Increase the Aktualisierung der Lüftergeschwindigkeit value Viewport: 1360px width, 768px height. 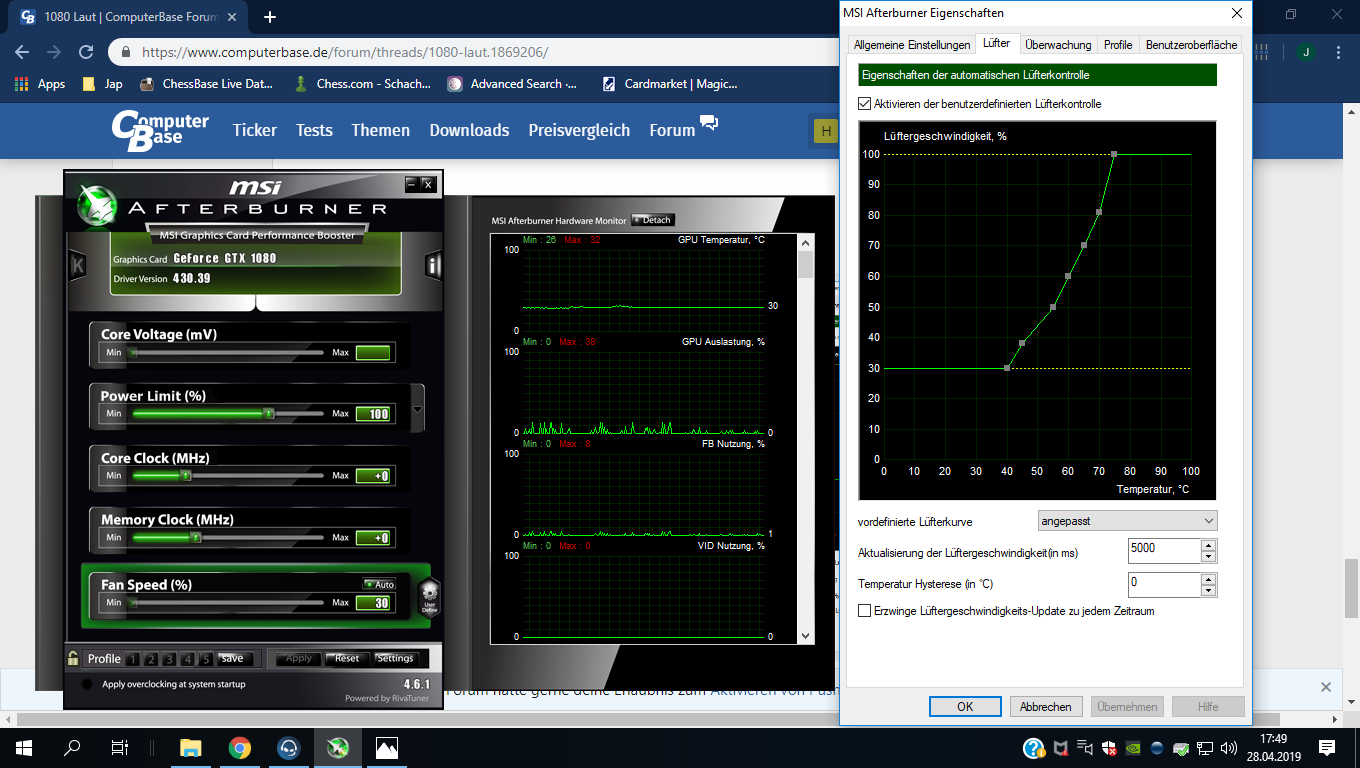click(x=1208, y=545)
